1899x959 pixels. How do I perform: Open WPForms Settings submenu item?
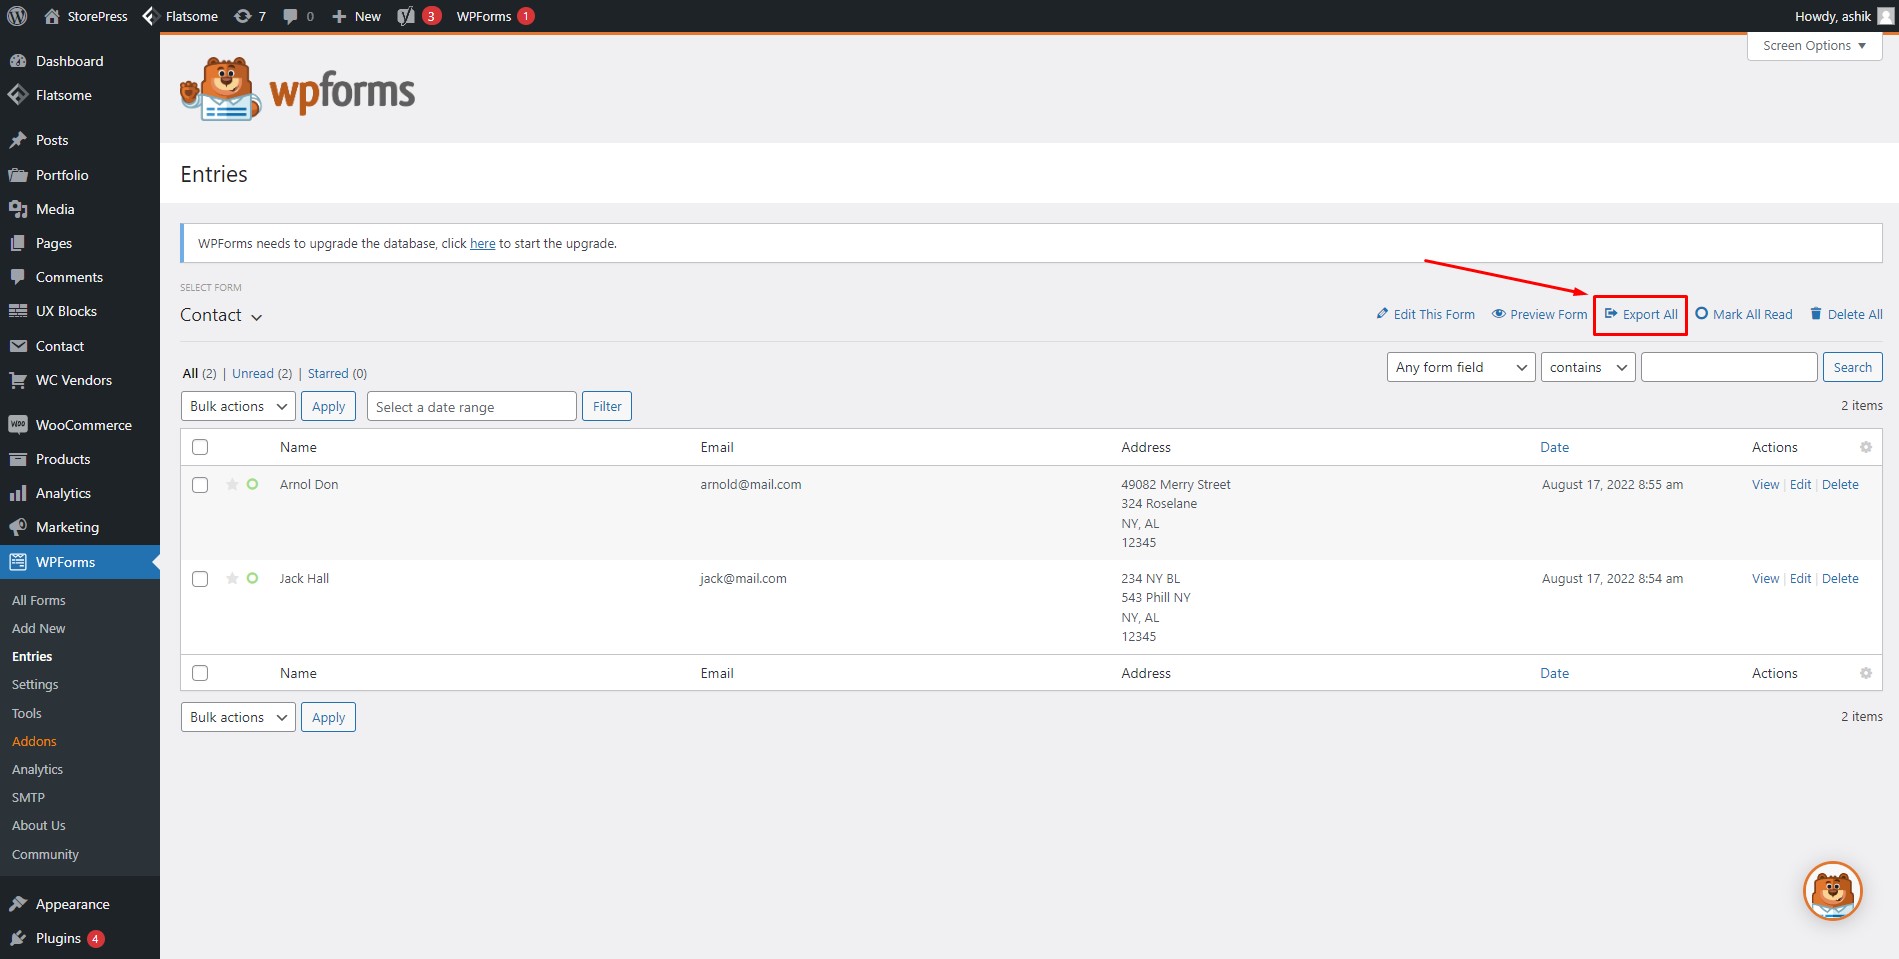35,684
